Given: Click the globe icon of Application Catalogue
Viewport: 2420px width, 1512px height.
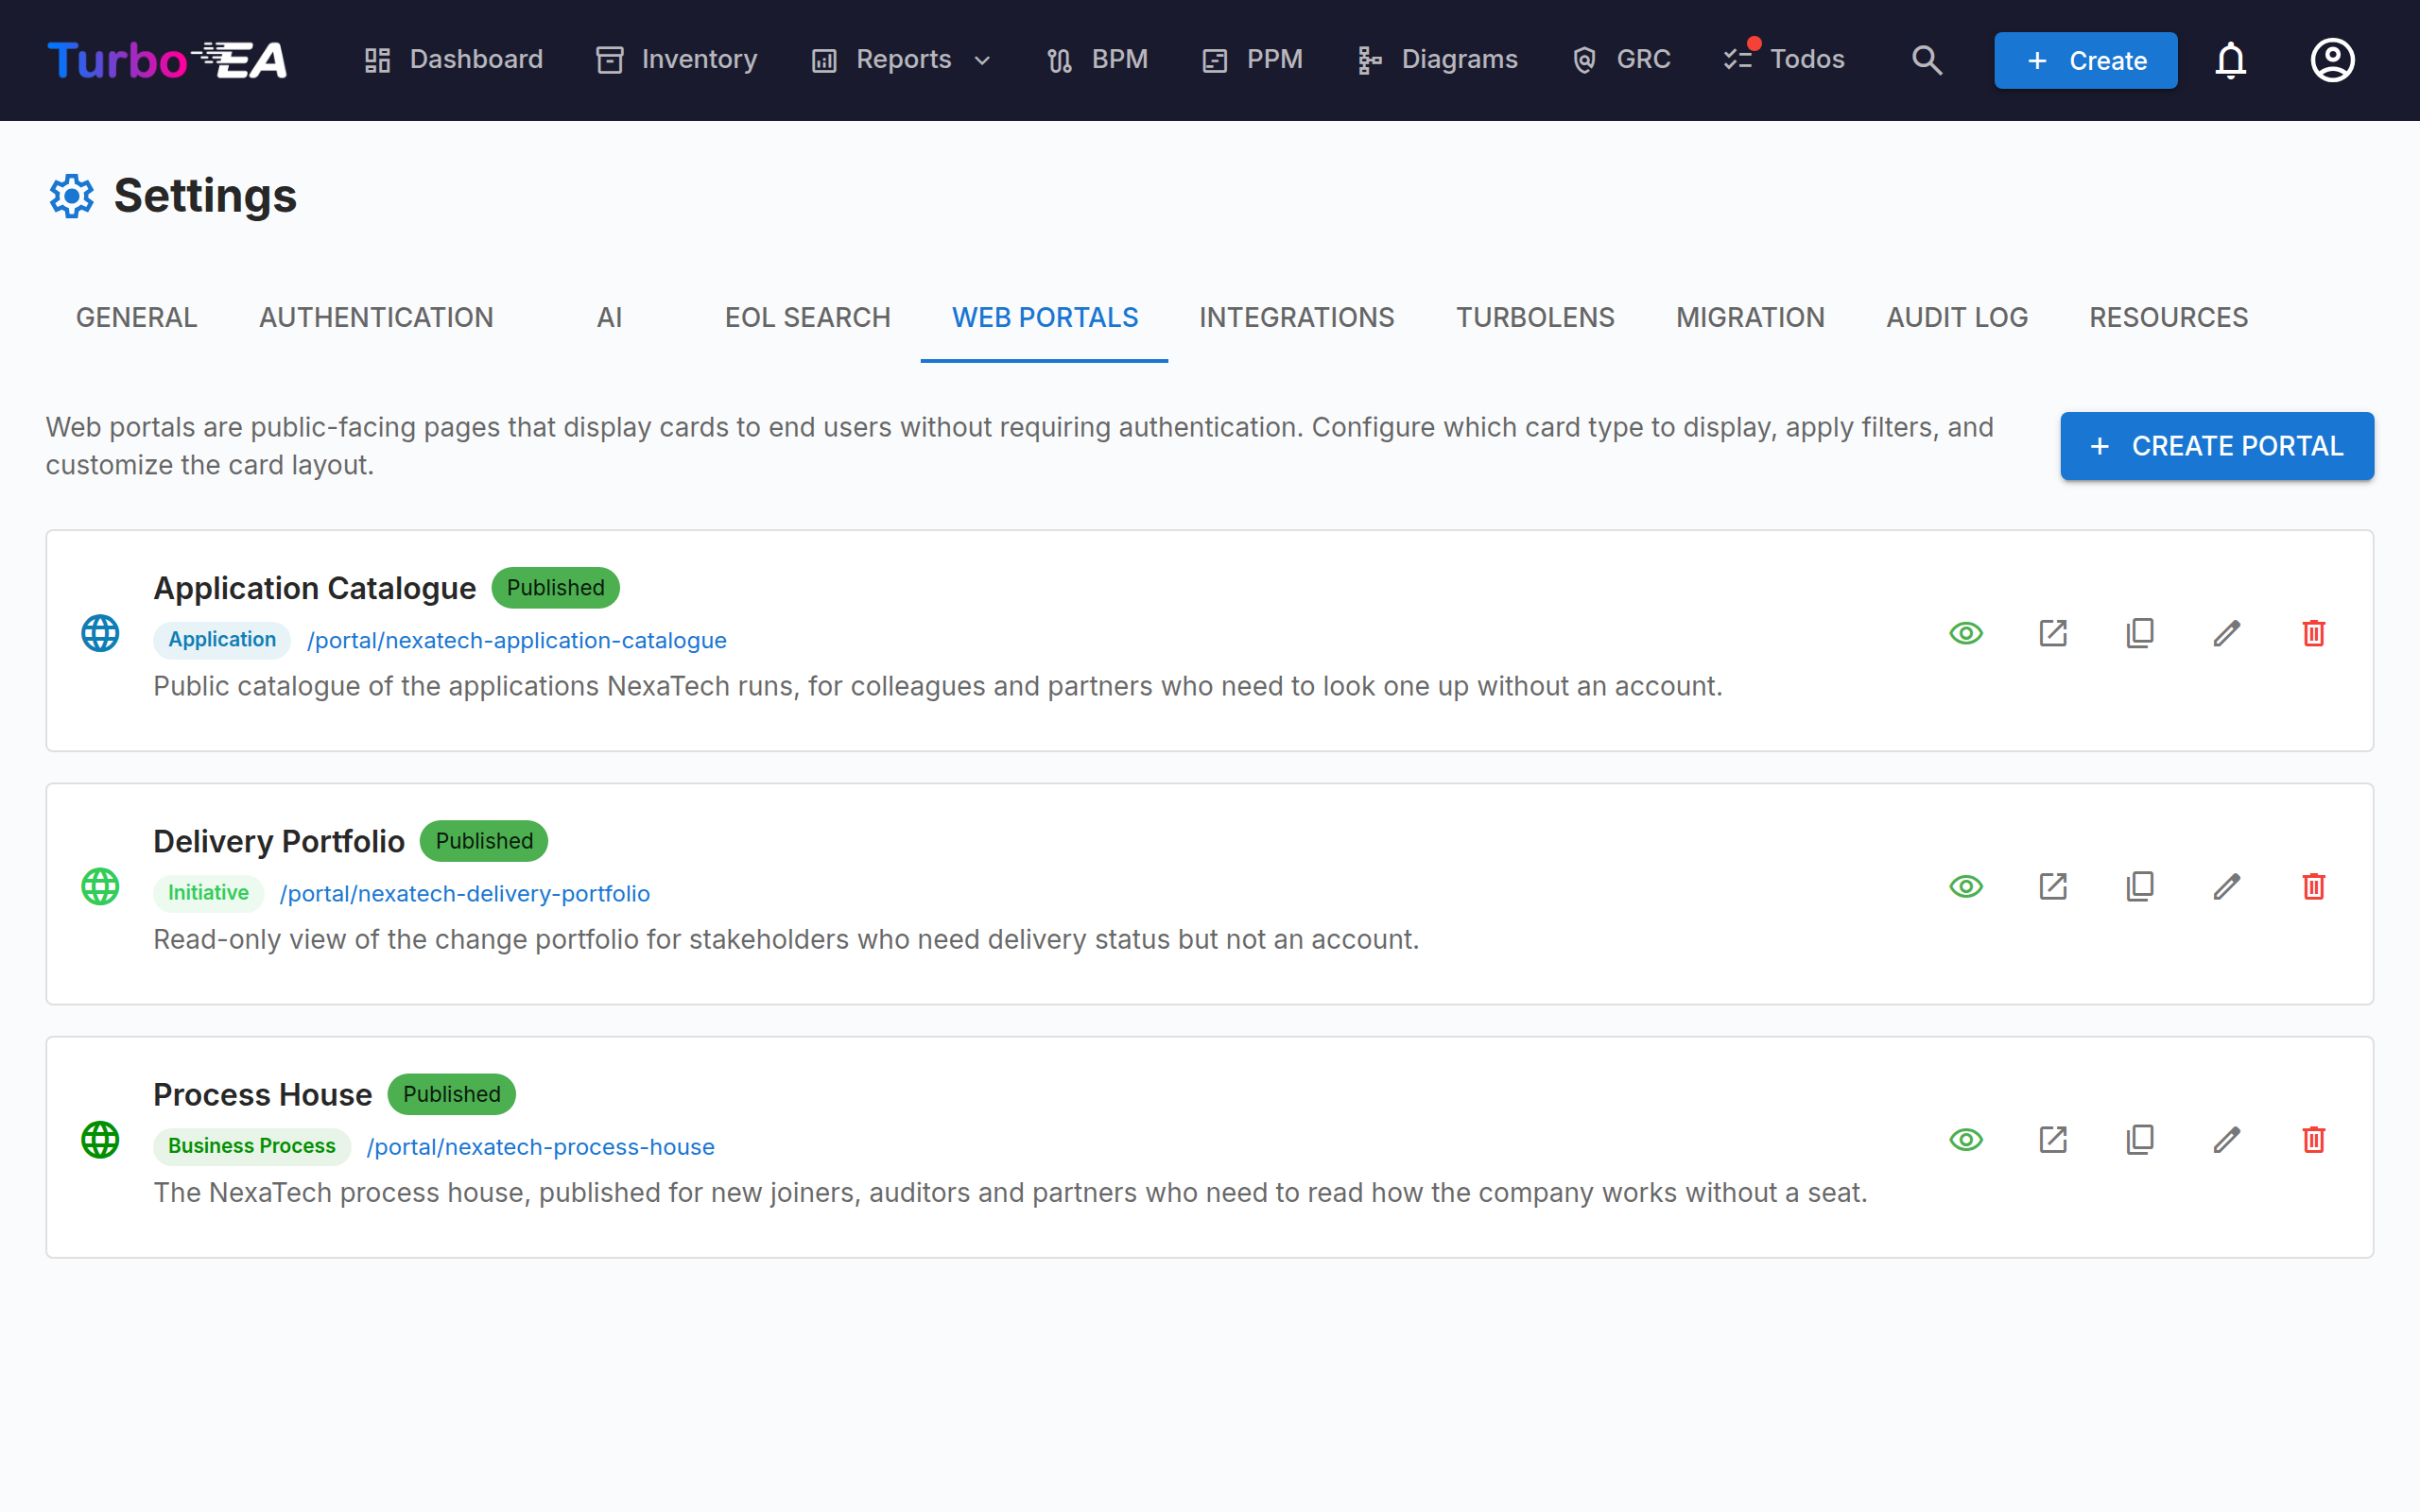Looking at the screenshot, I should click(x=100, y=633).
